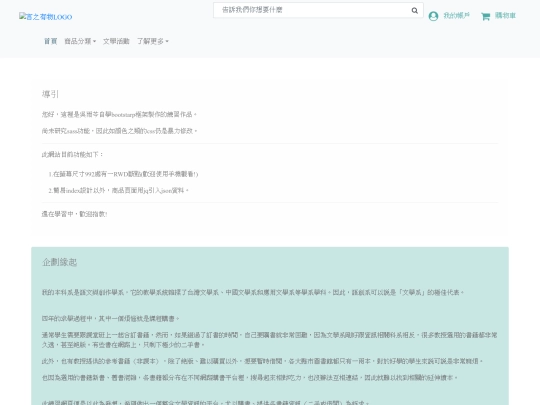Click the paragraph starting 我的本科系
The height and width of the screenshot is (405, 540).
pos(253,292)
